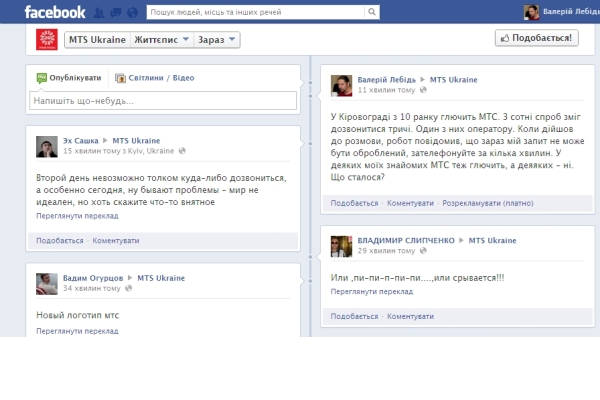
Task: Open Эх Сашка profile picture
Action: click(47, 147)
